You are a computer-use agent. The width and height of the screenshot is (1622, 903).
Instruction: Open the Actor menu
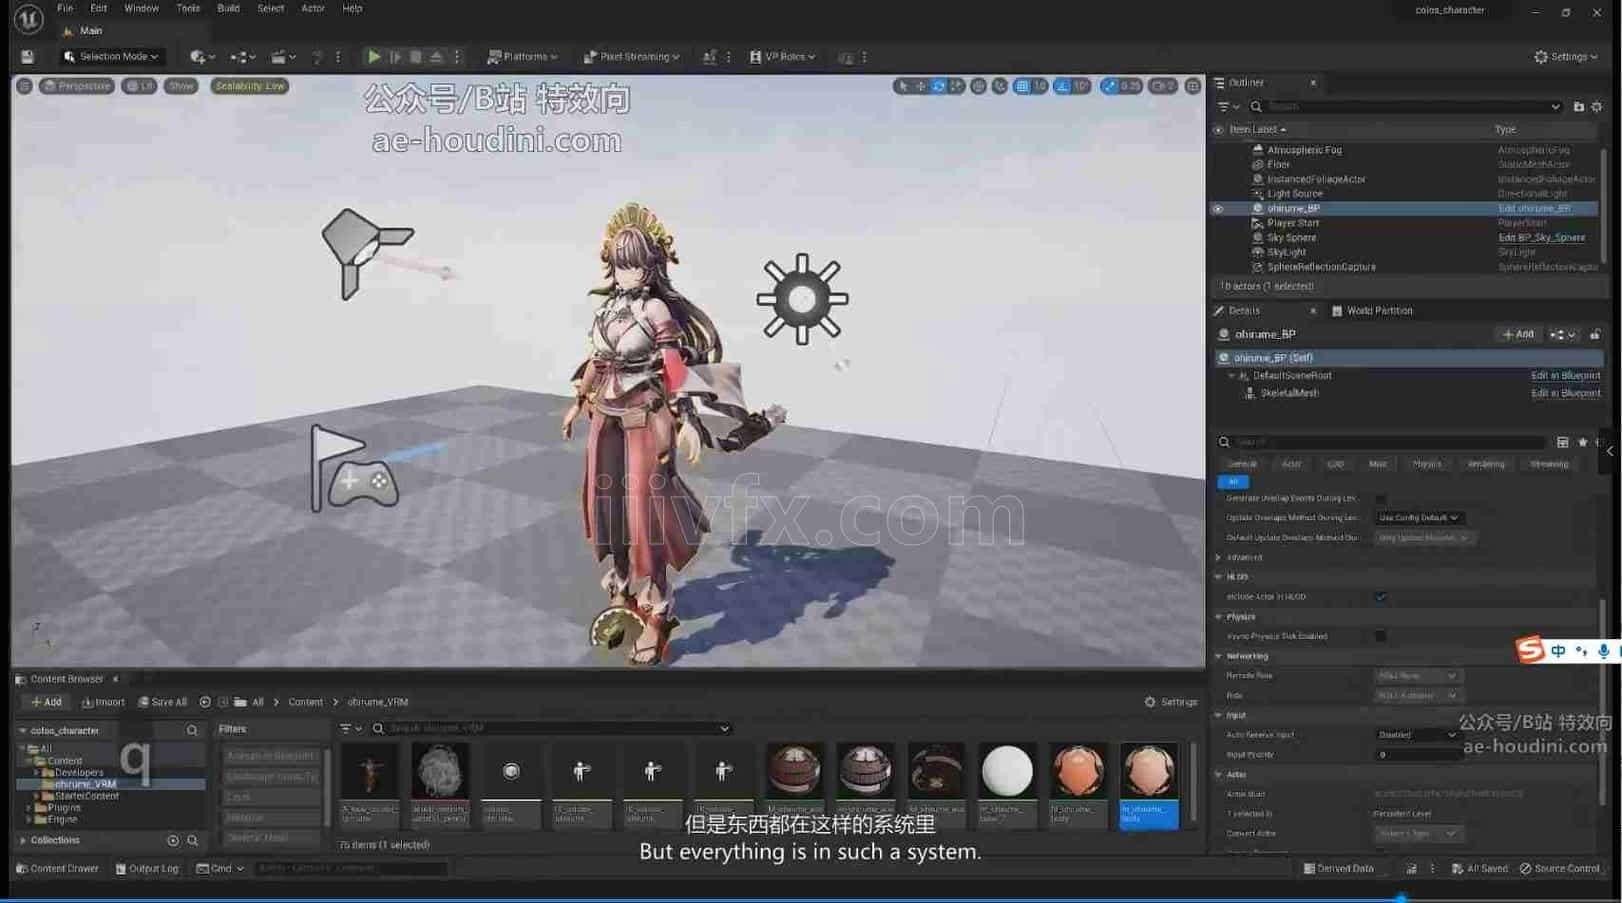(313, 8)
